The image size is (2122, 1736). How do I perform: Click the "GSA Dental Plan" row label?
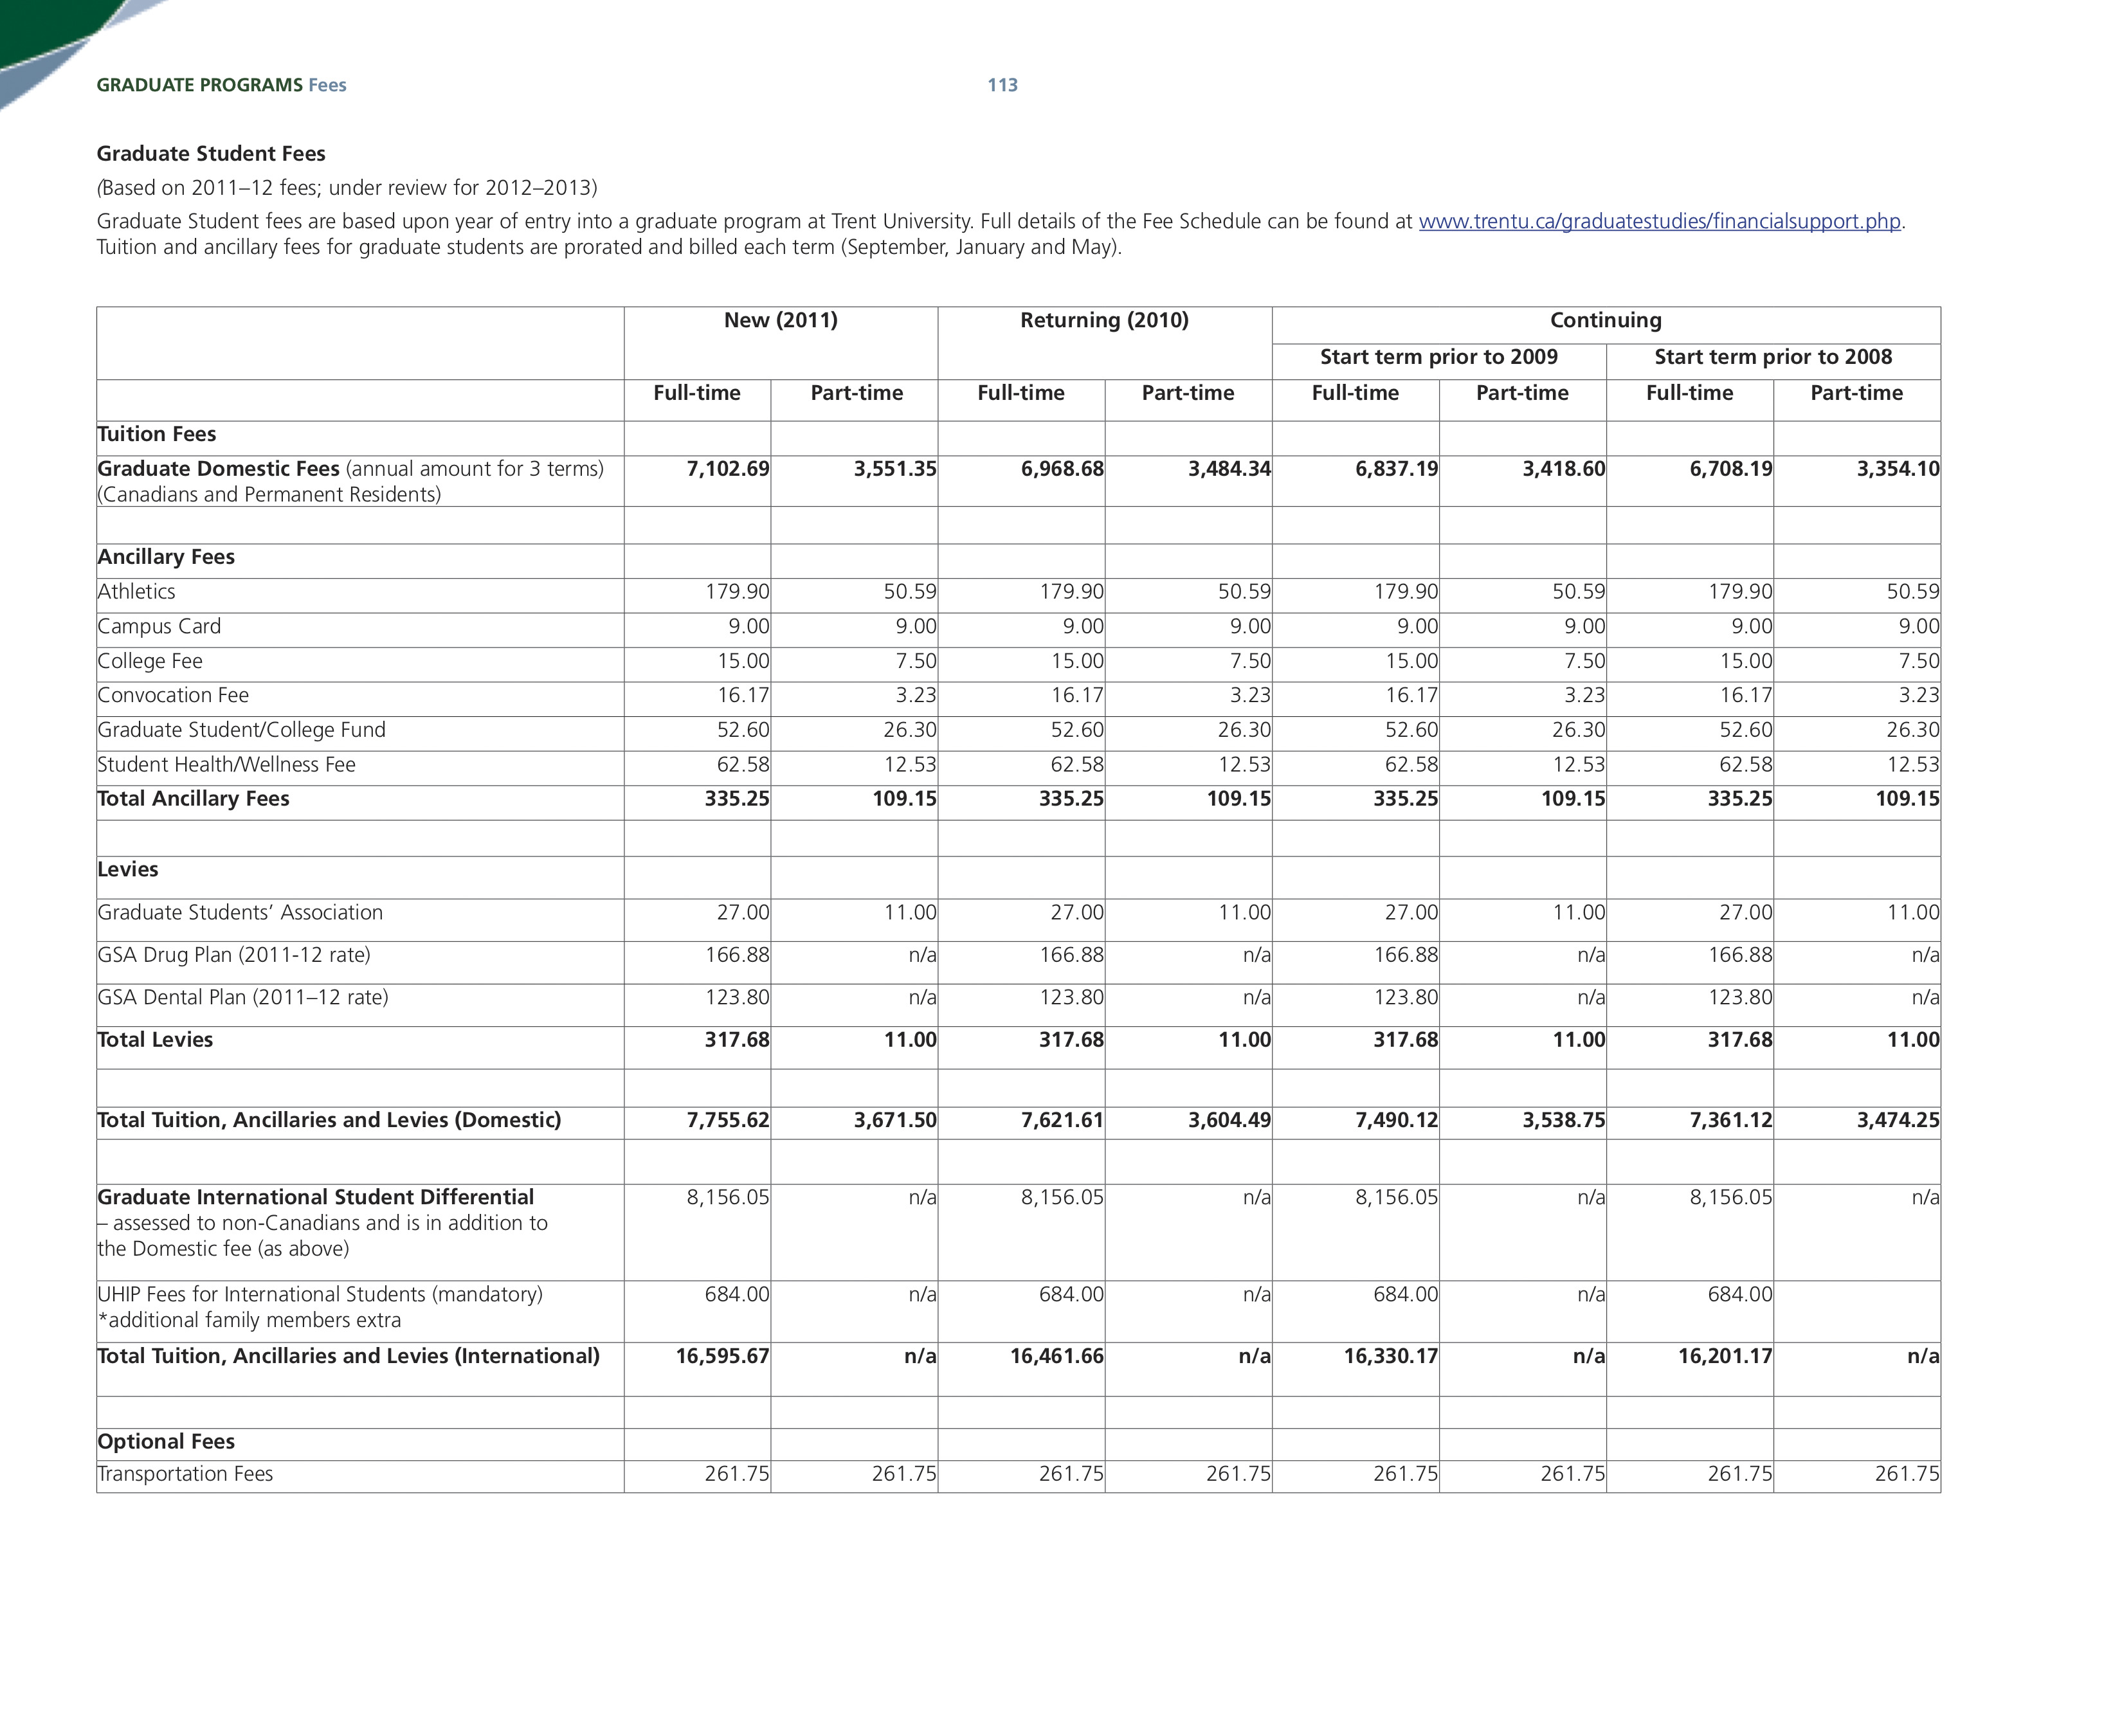[243, 997]
